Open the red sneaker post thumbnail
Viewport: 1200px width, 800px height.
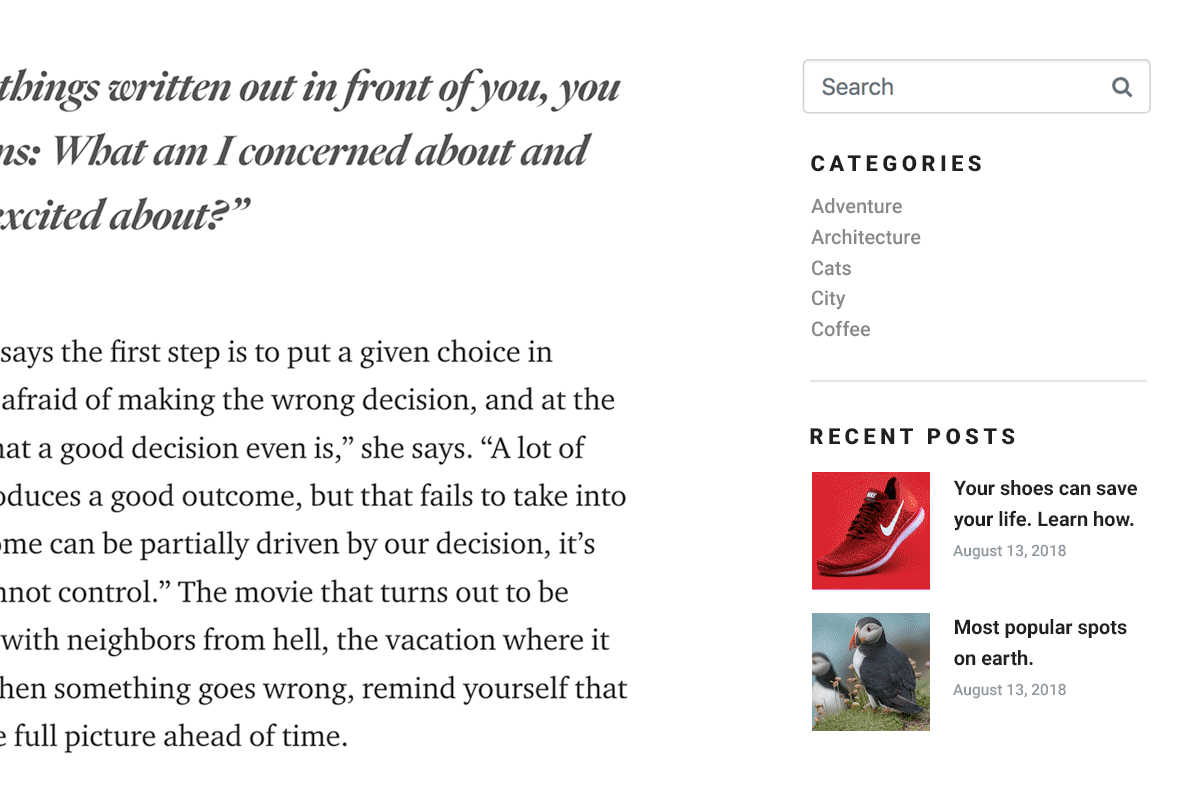tap(871, 531)
